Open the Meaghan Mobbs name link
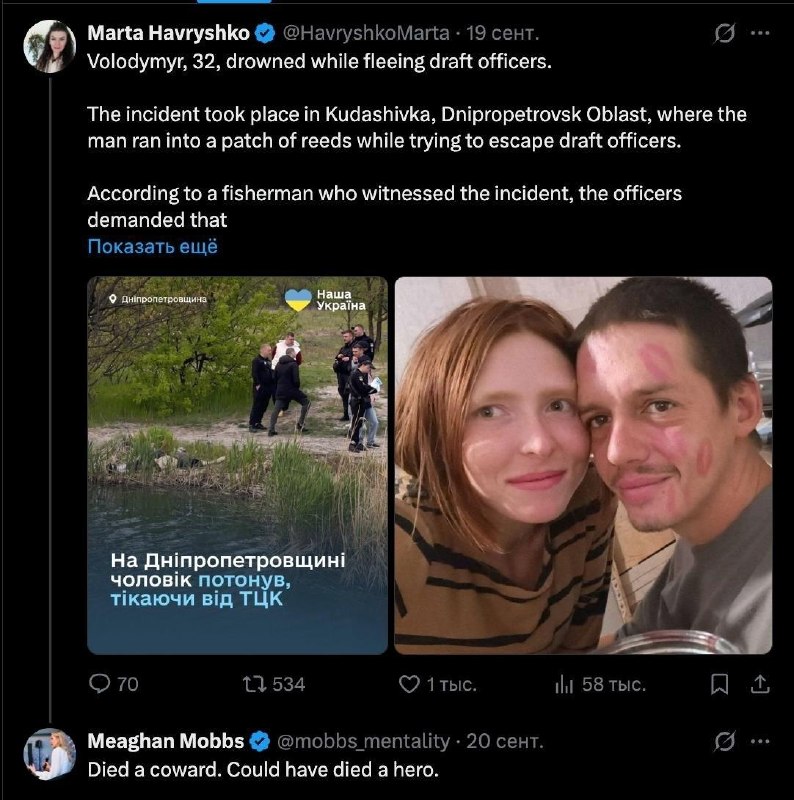This screenshot has height=800, width=794. (x=166, y=741)
